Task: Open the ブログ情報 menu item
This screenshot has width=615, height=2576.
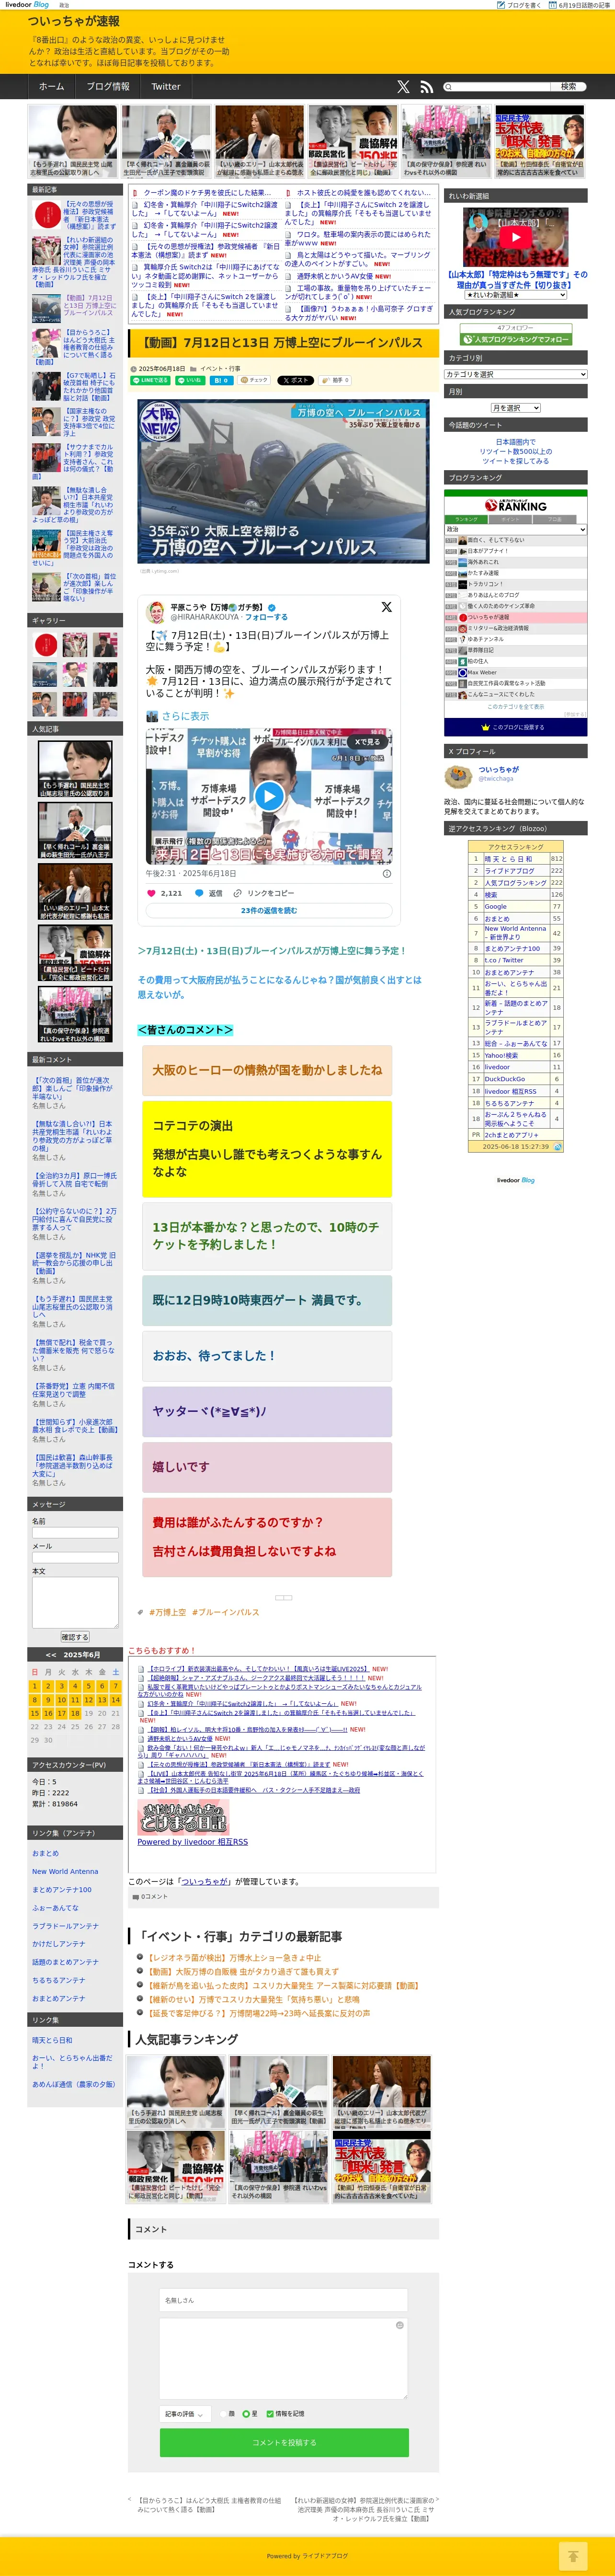Action: point(108,87)
